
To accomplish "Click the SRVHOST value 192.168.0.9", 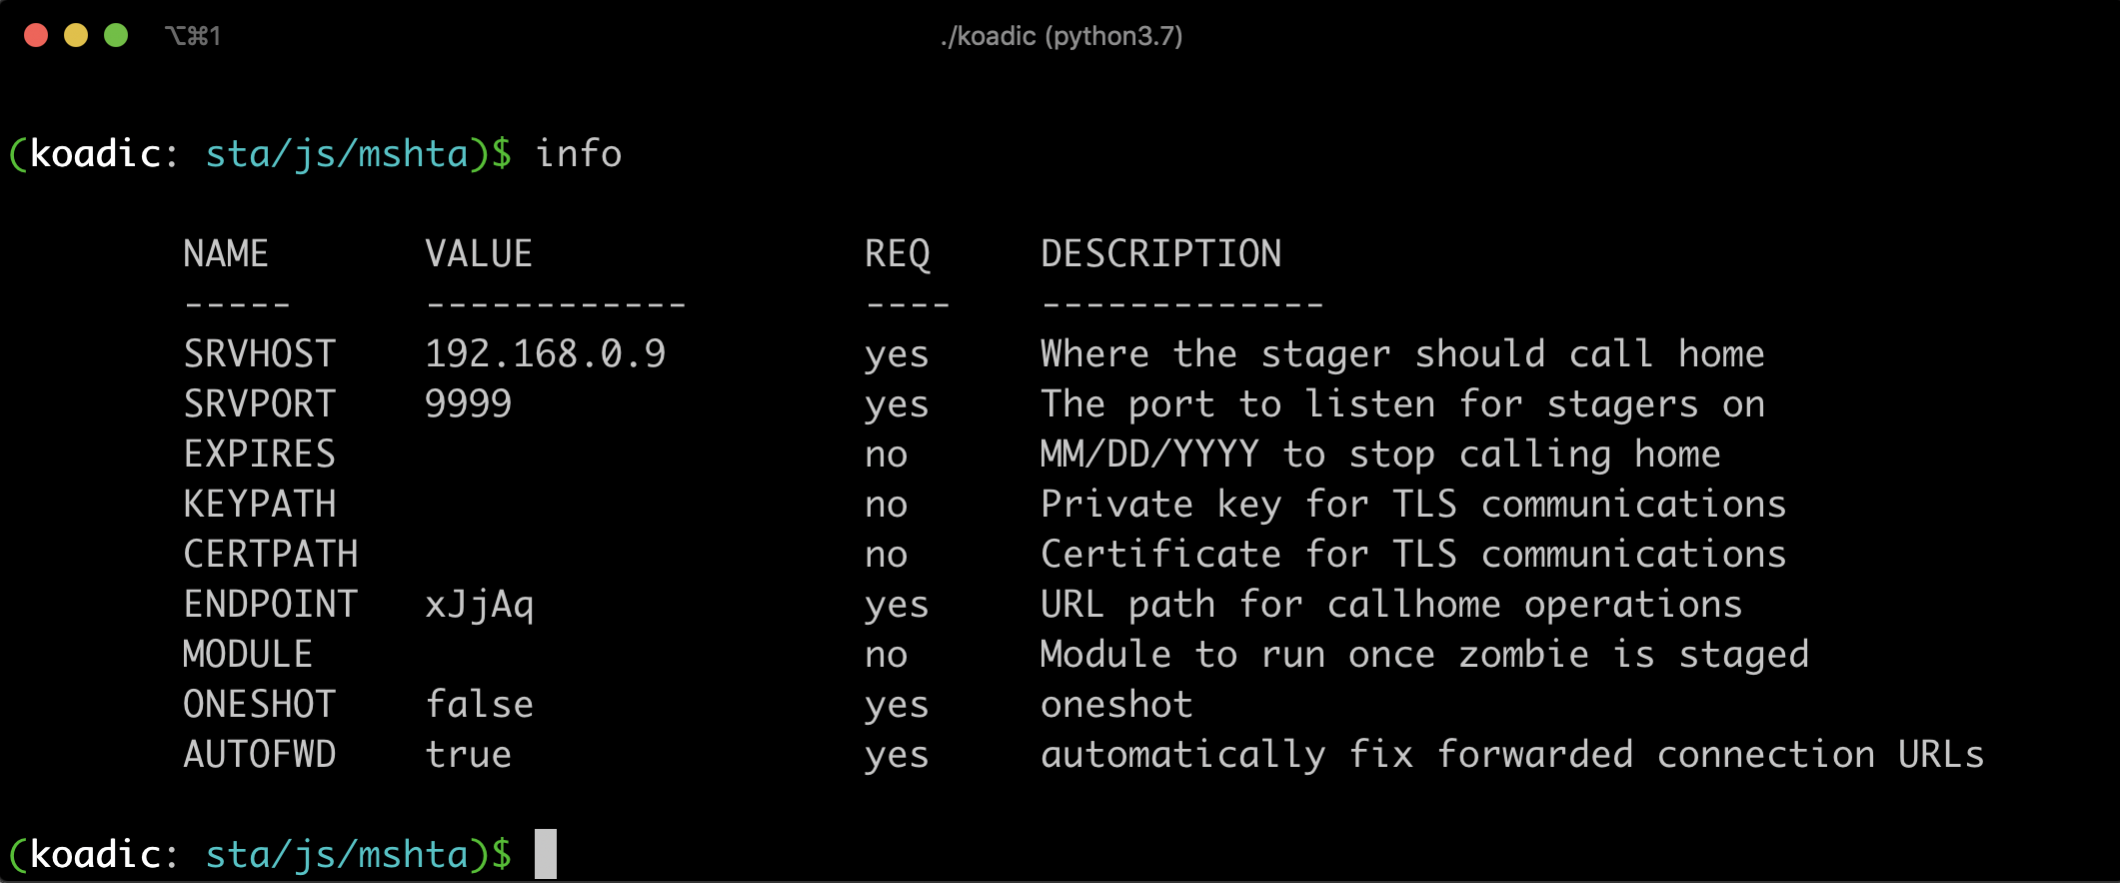I will [x=545, y=353].
